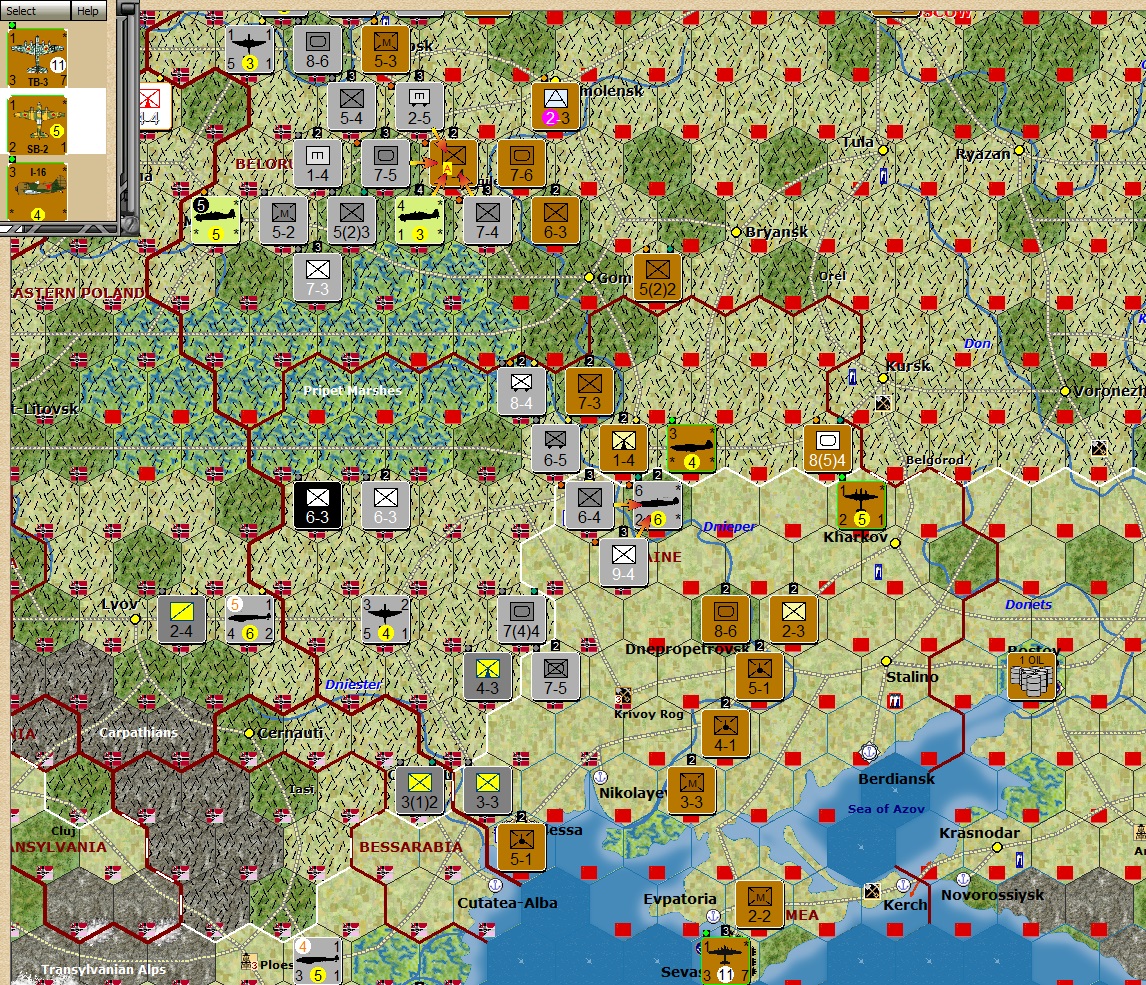1146x985 pixels.
Task: Select the gray 2-5 motorized unit
Action: click(x=419, y=106)
